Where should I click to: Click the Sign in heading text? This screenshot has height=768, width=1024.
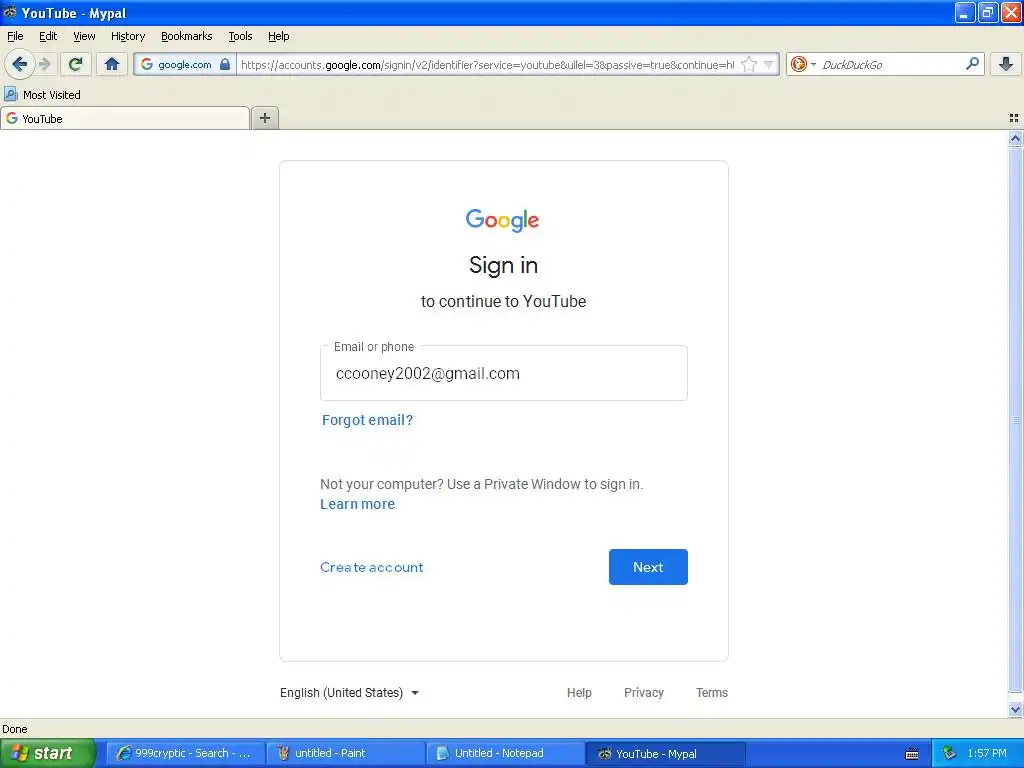click(x=504, y=265)
